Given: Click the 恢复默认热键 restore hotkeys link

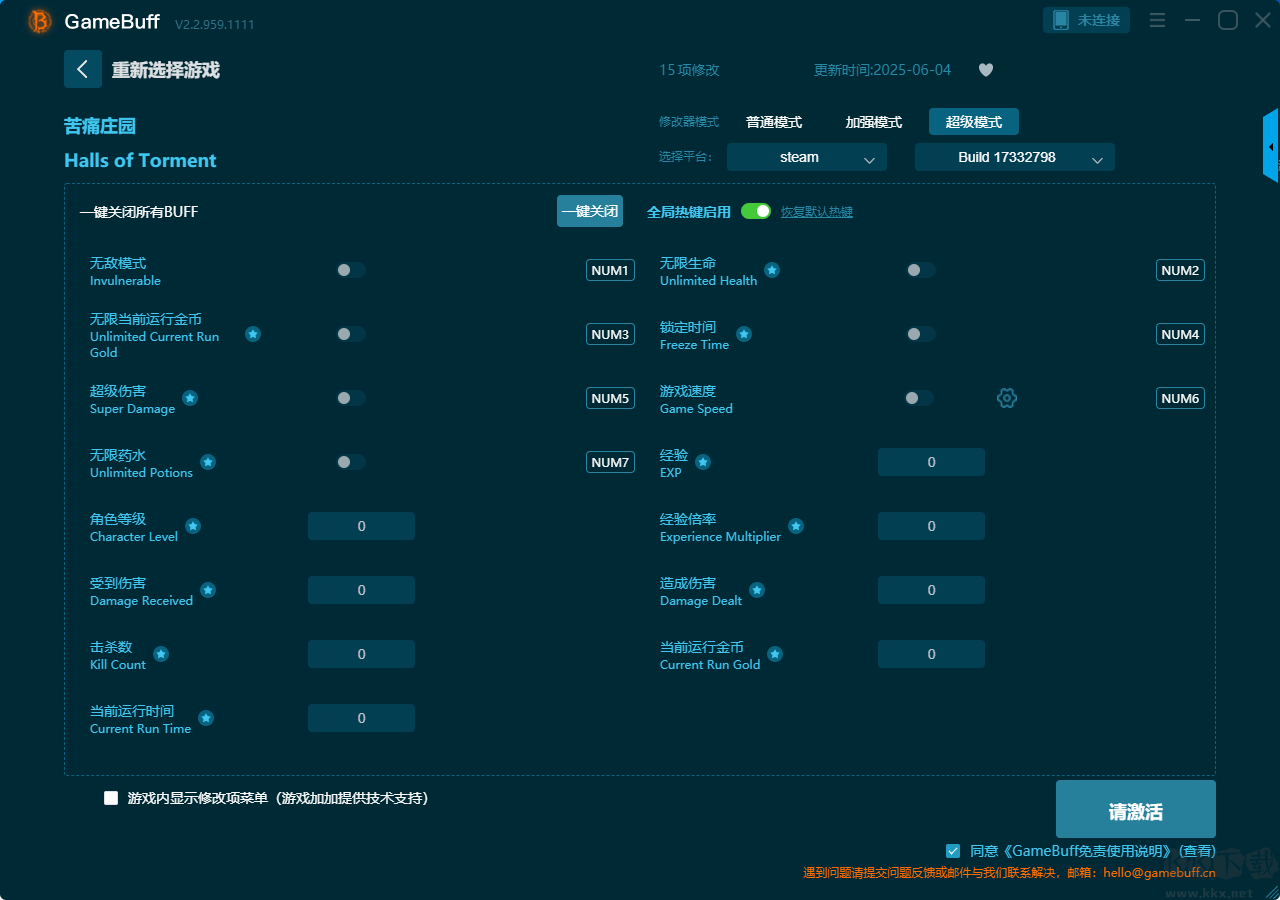Looking at the screenshot, I should (816, 212).
